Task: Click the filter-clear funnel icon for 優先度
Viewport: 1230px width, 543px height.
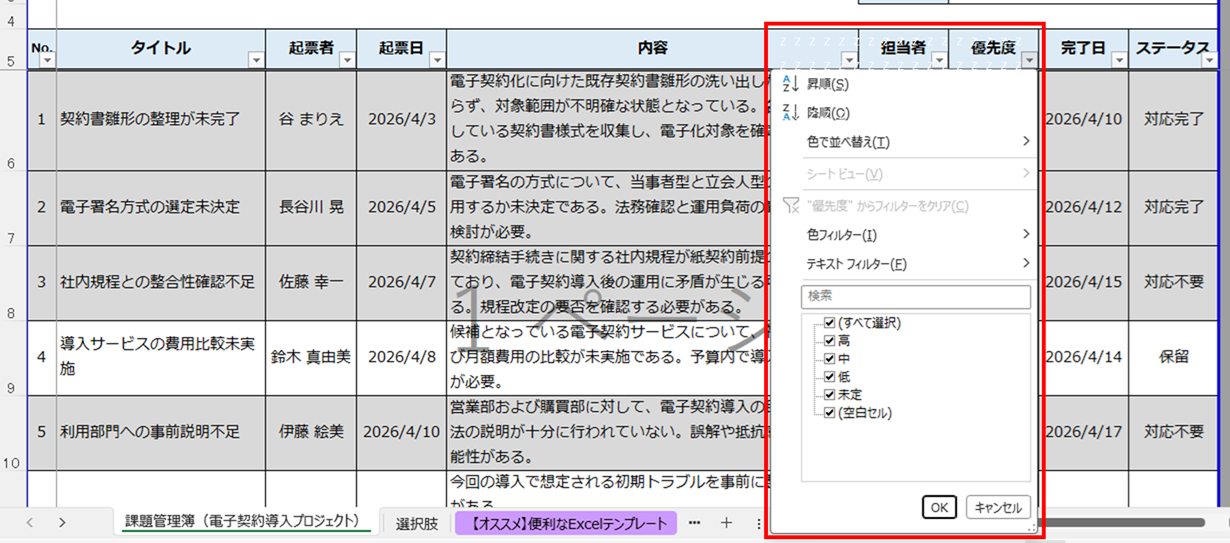Action: pyautogui.click(x=790, y=206)
